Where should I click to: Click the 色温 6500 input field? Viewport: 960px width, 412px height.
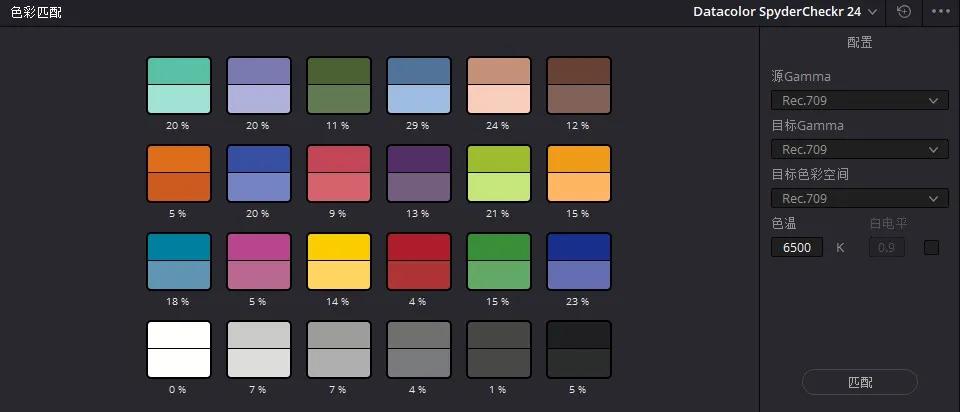point(797,247)
